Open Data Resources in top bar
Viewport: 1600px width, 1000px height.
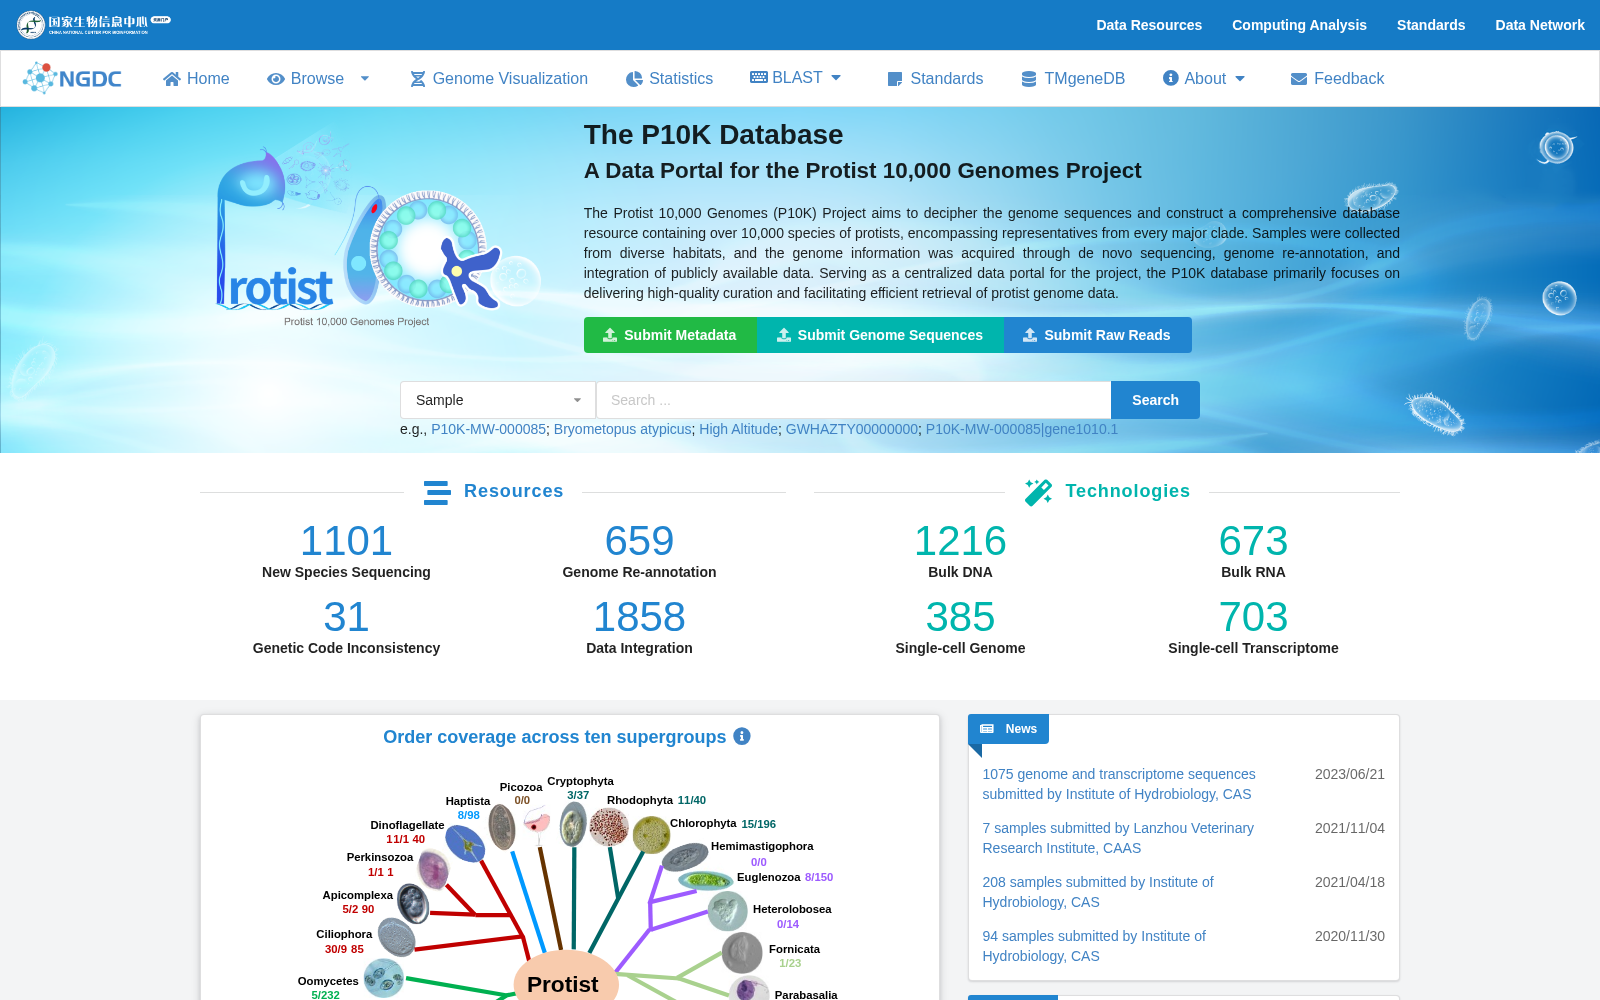[x=1149, y=25]
